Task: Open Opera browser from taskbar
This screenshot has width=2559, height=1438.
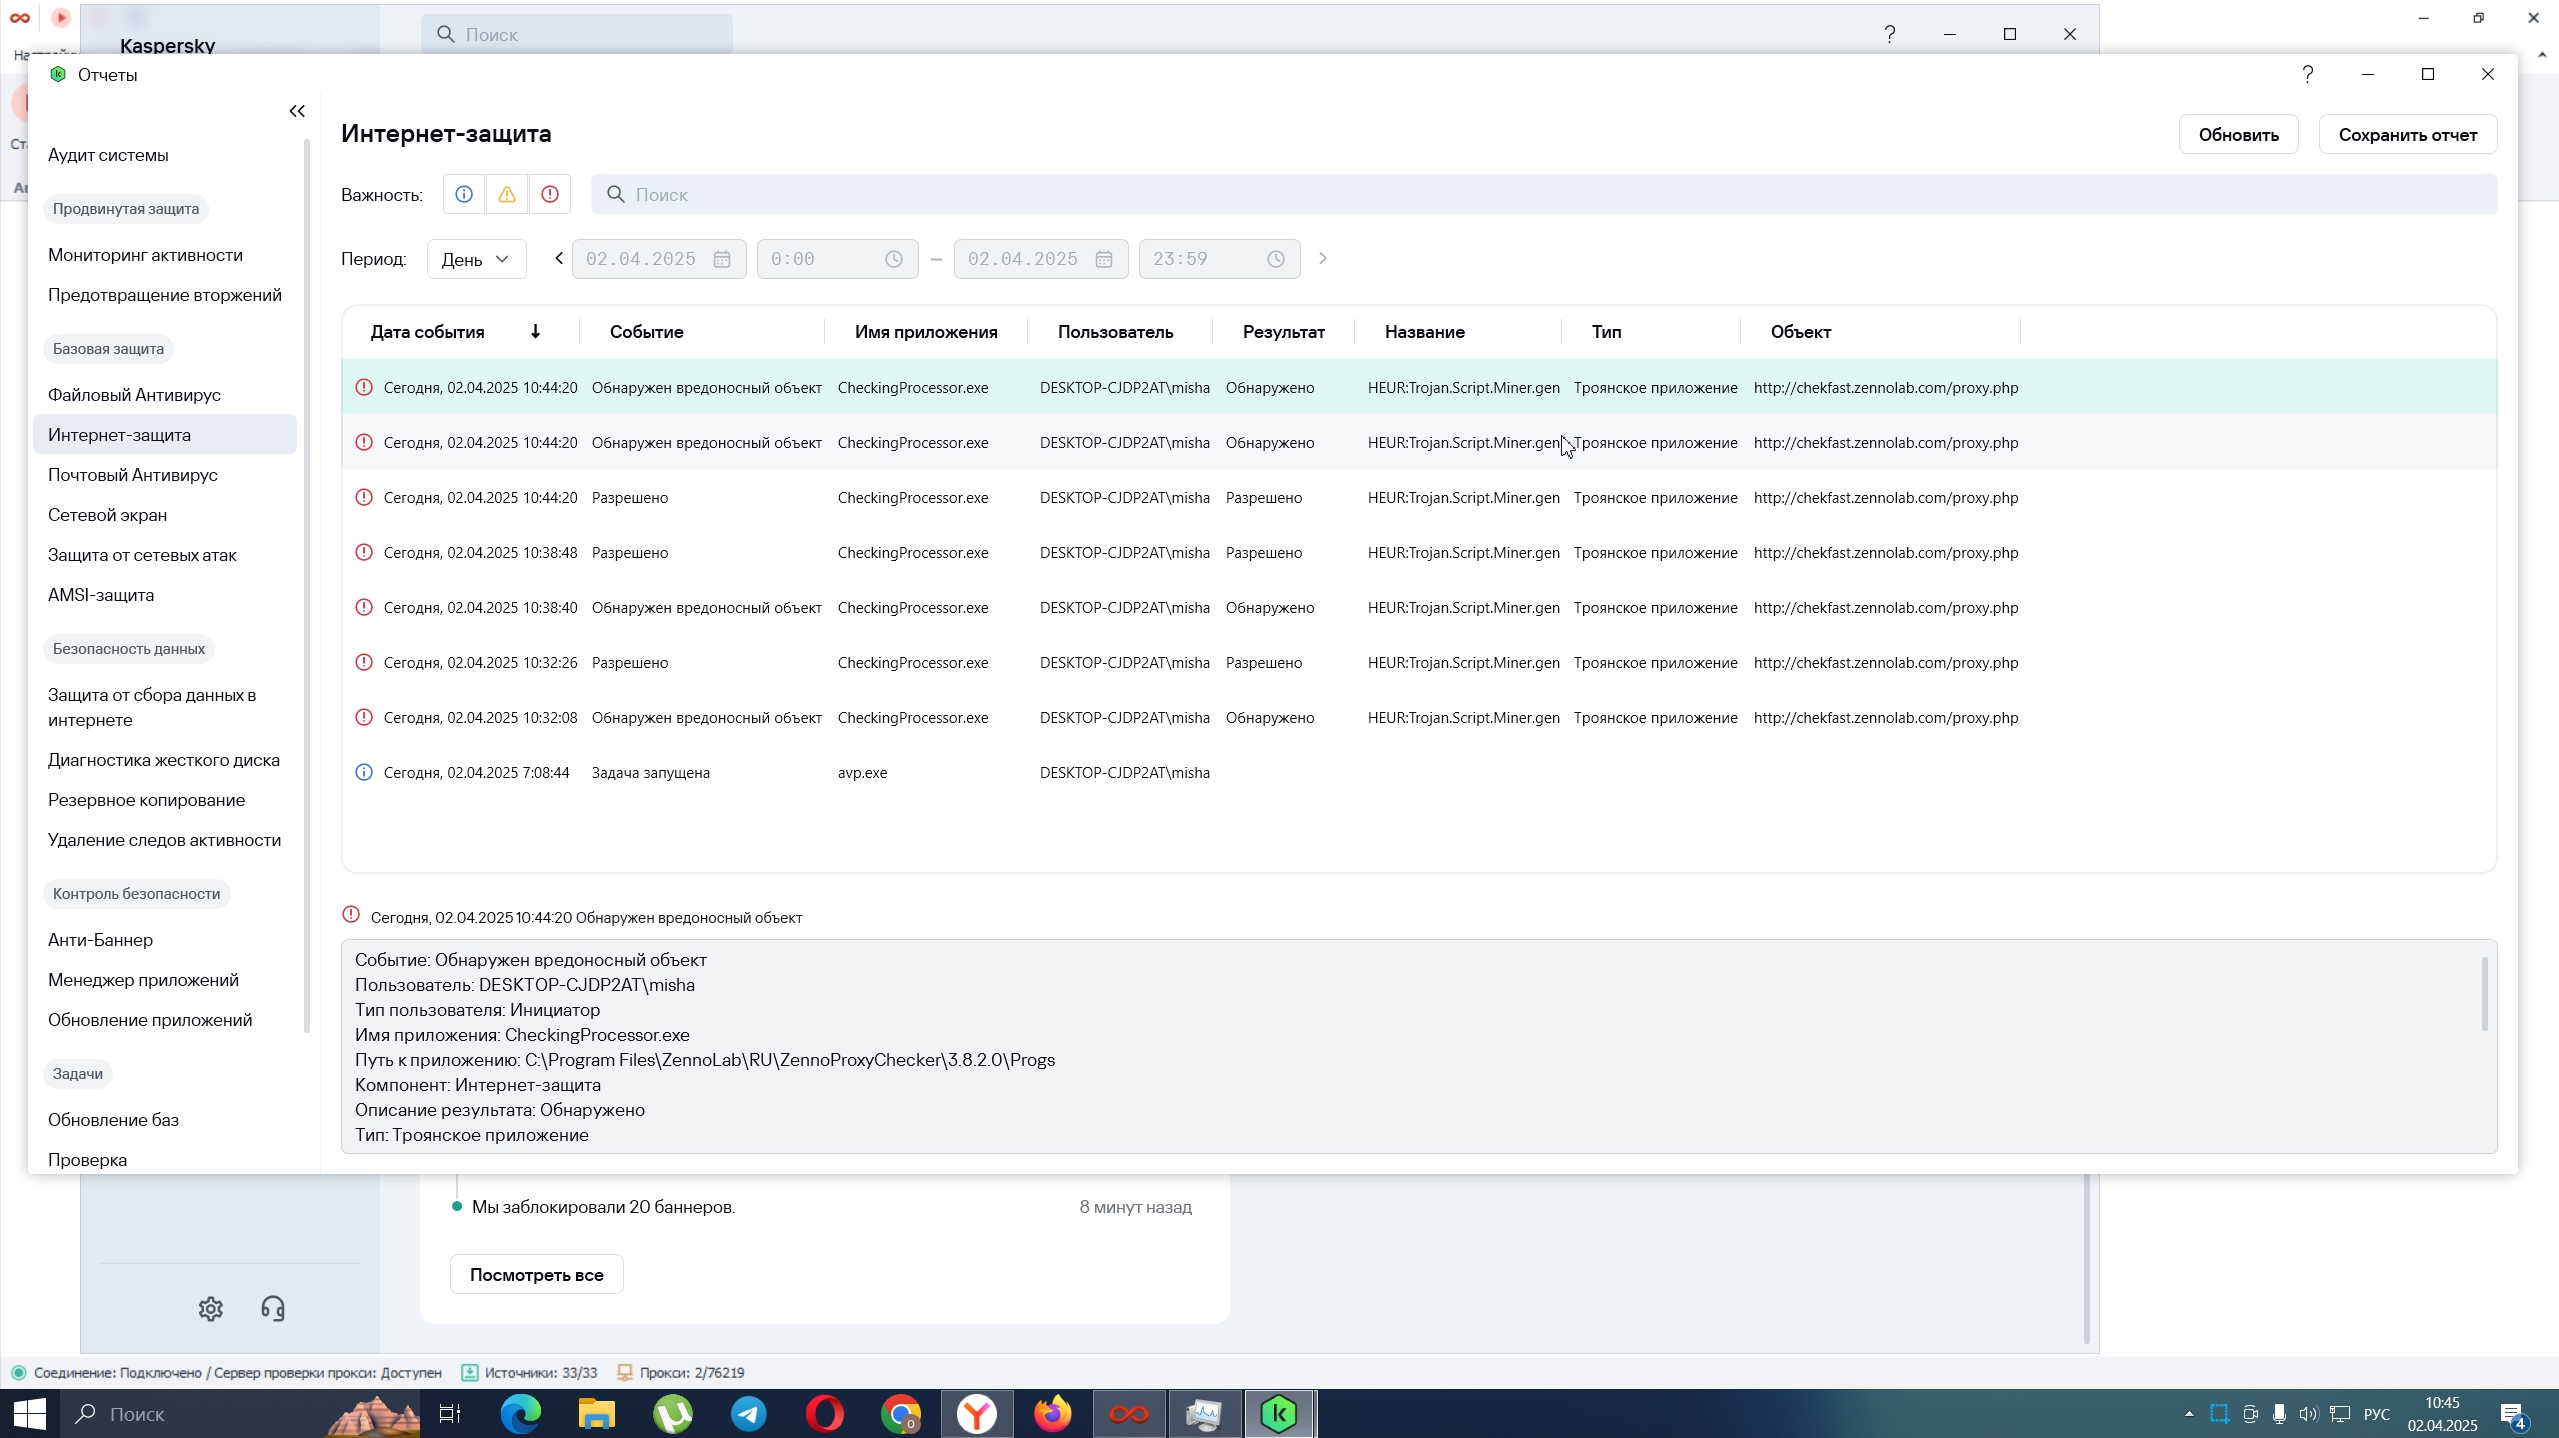Action: click(825, 1414)
